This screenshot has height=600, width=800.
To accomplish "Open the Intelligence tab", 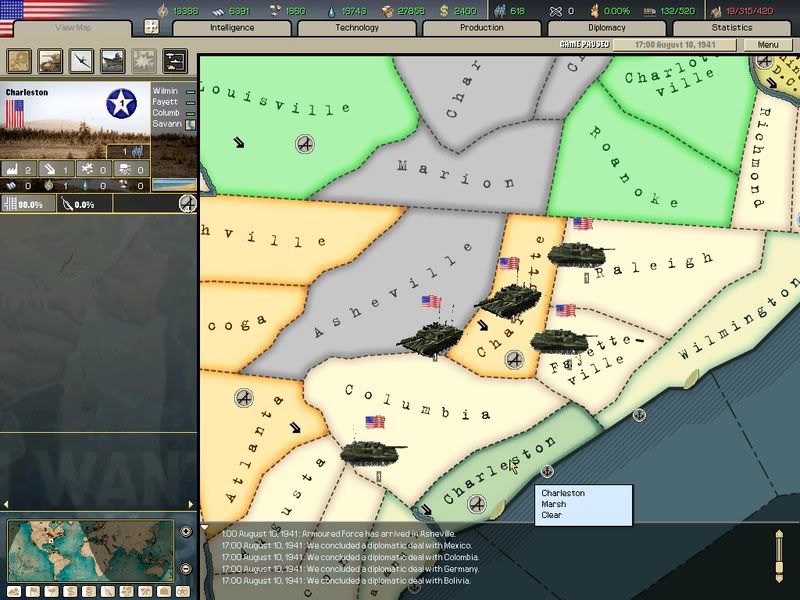I will point(232,28).
